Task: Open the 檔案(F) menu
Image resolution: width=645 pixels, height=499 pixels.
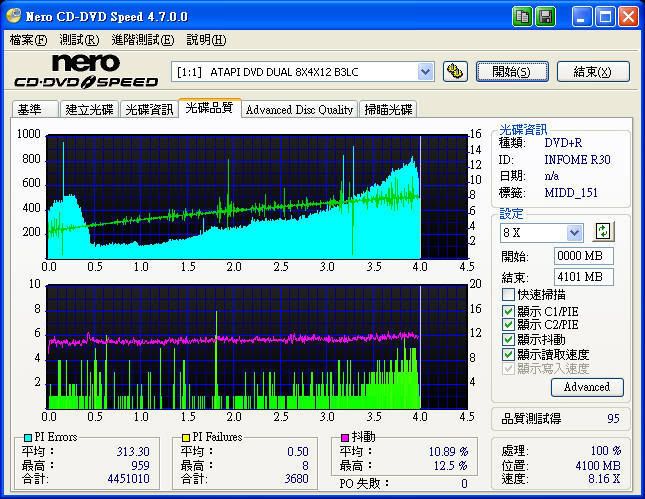Action: [28, 40]
